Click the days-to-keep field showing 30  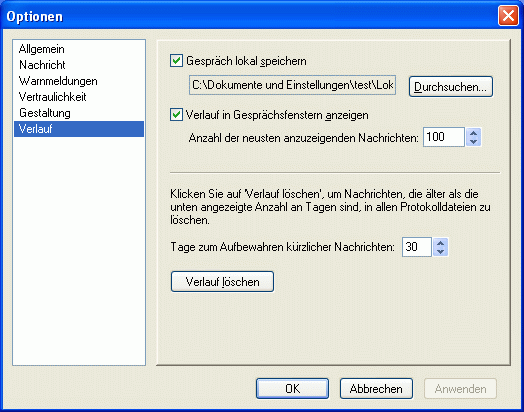[x=417, y=247]
